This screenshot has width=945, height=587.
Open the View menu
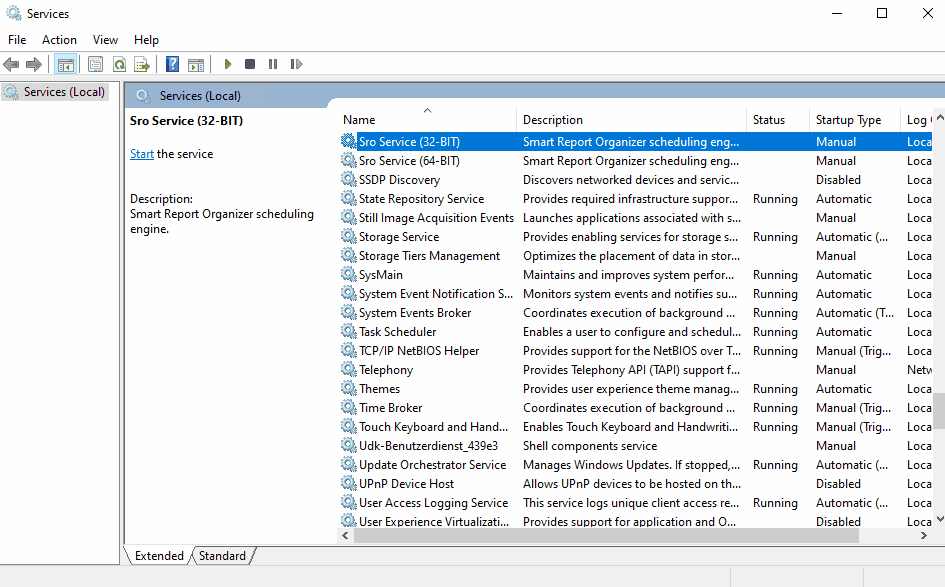click(105, 40)
